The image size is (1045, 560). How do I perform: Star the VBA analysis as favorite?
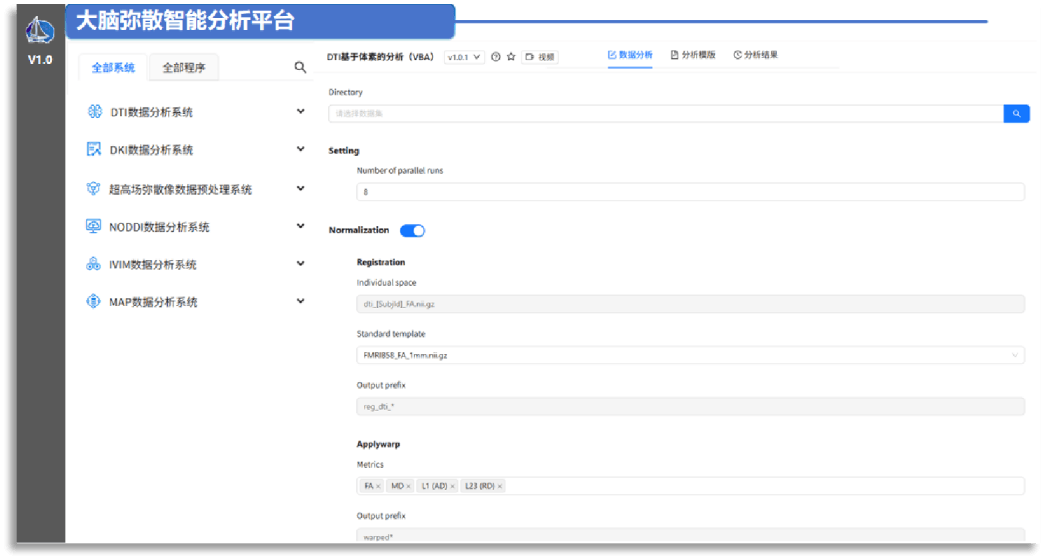511,57
